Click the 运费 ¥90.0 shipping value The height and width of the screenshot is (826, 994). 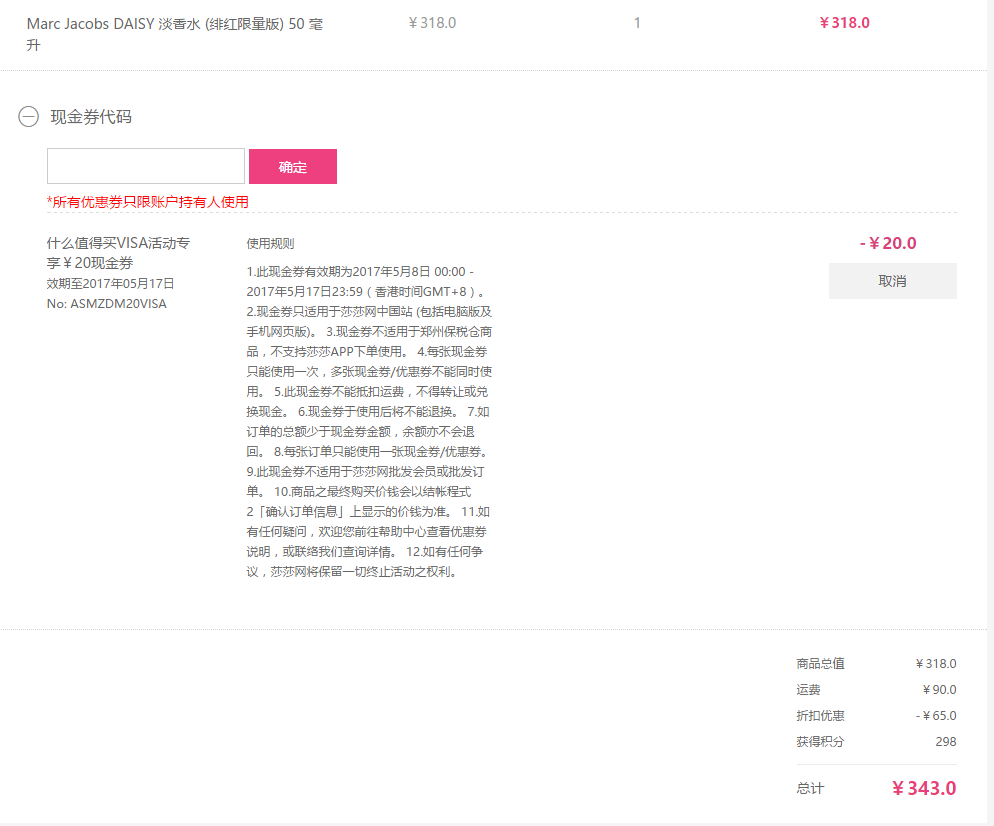click(x=939, y=690)
